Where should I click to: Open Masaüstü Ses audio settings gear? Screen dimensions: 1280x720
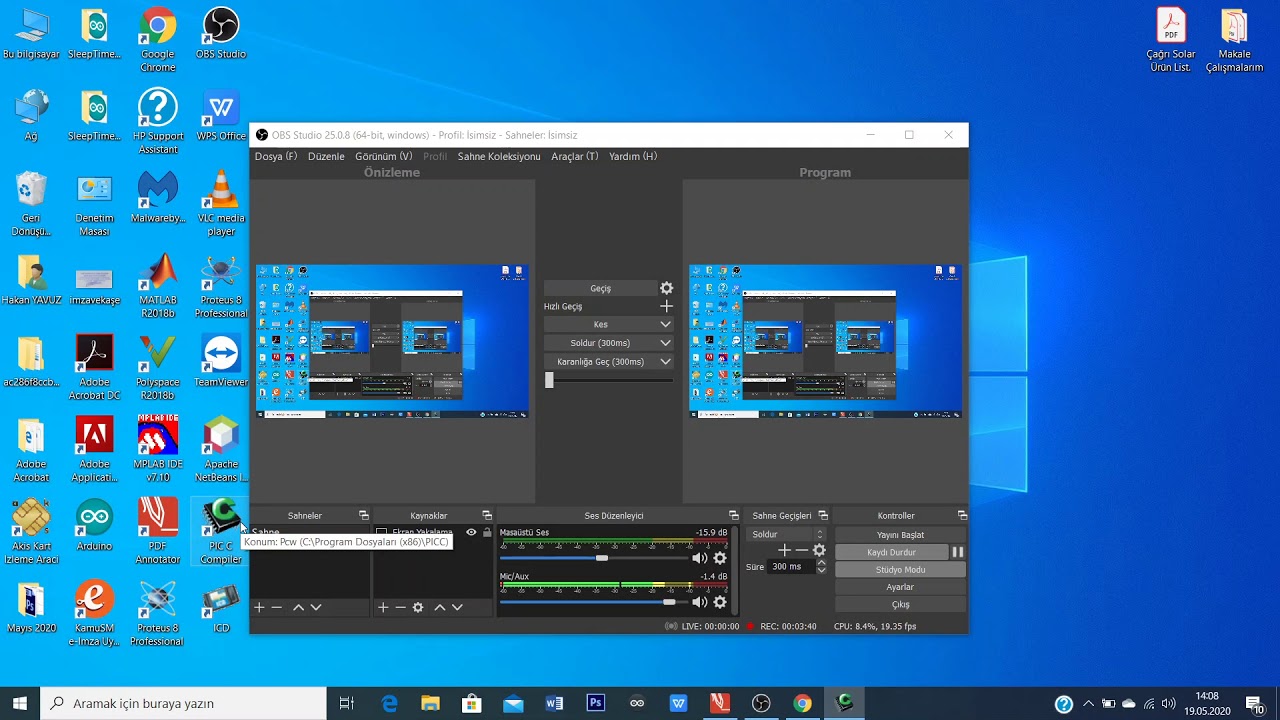pyautogui.click(x=720, y=558)
